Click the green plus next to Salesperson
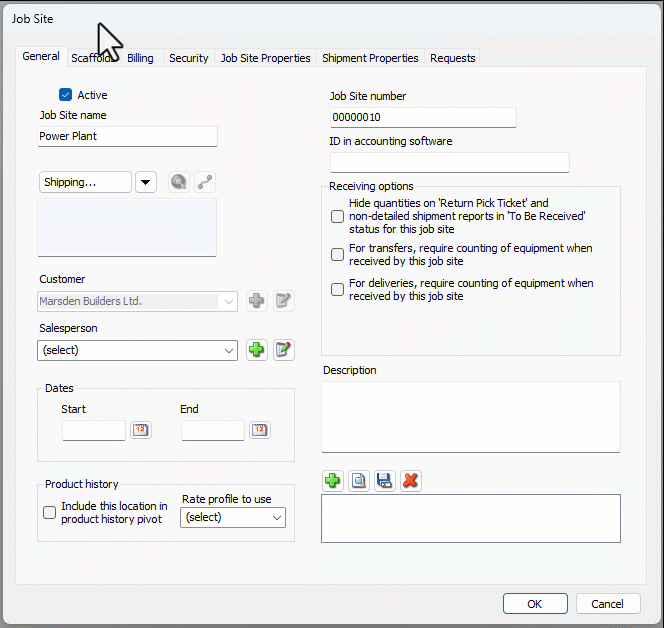Screen dimensions: 664x628 [x=257, y=350]
